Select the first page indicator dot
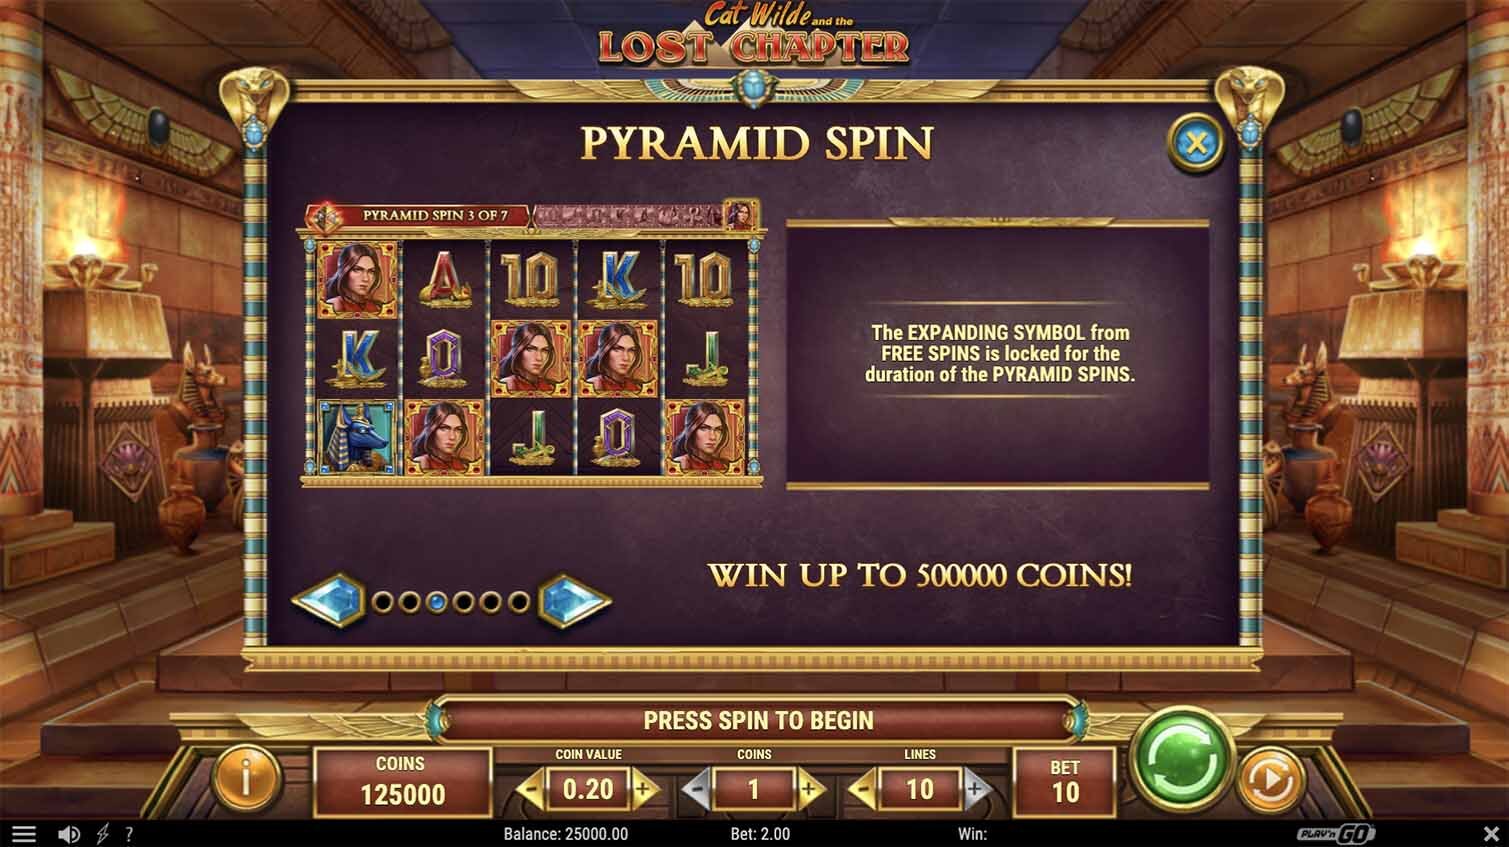The image size is (1509, 847). (x=382, y=602)
